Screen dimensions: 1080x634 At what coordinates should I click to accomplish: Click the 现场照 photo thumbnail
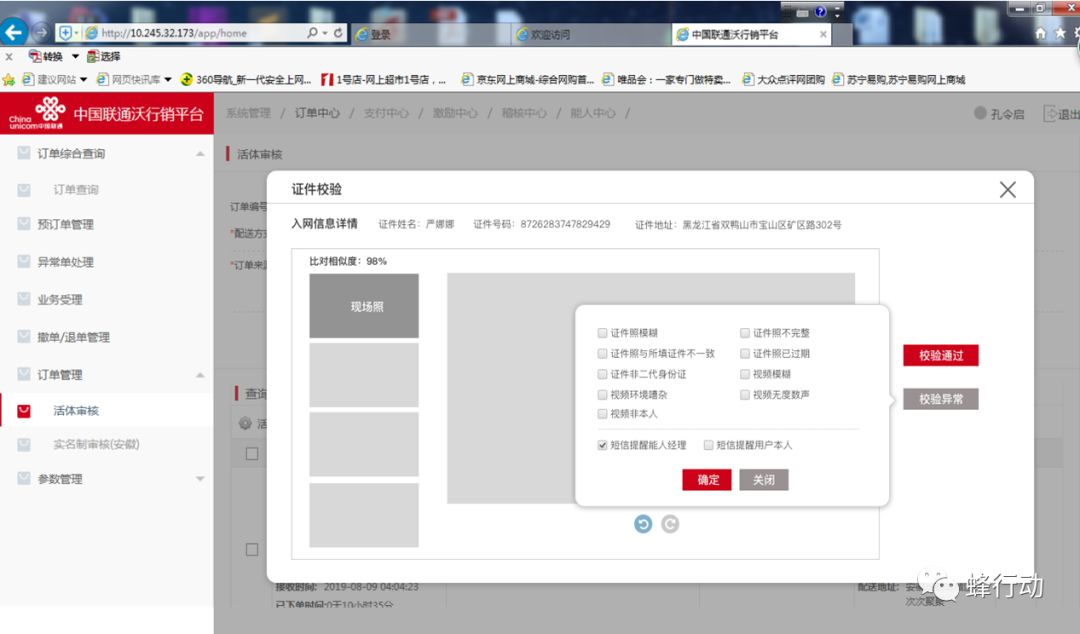coord(363,305)
